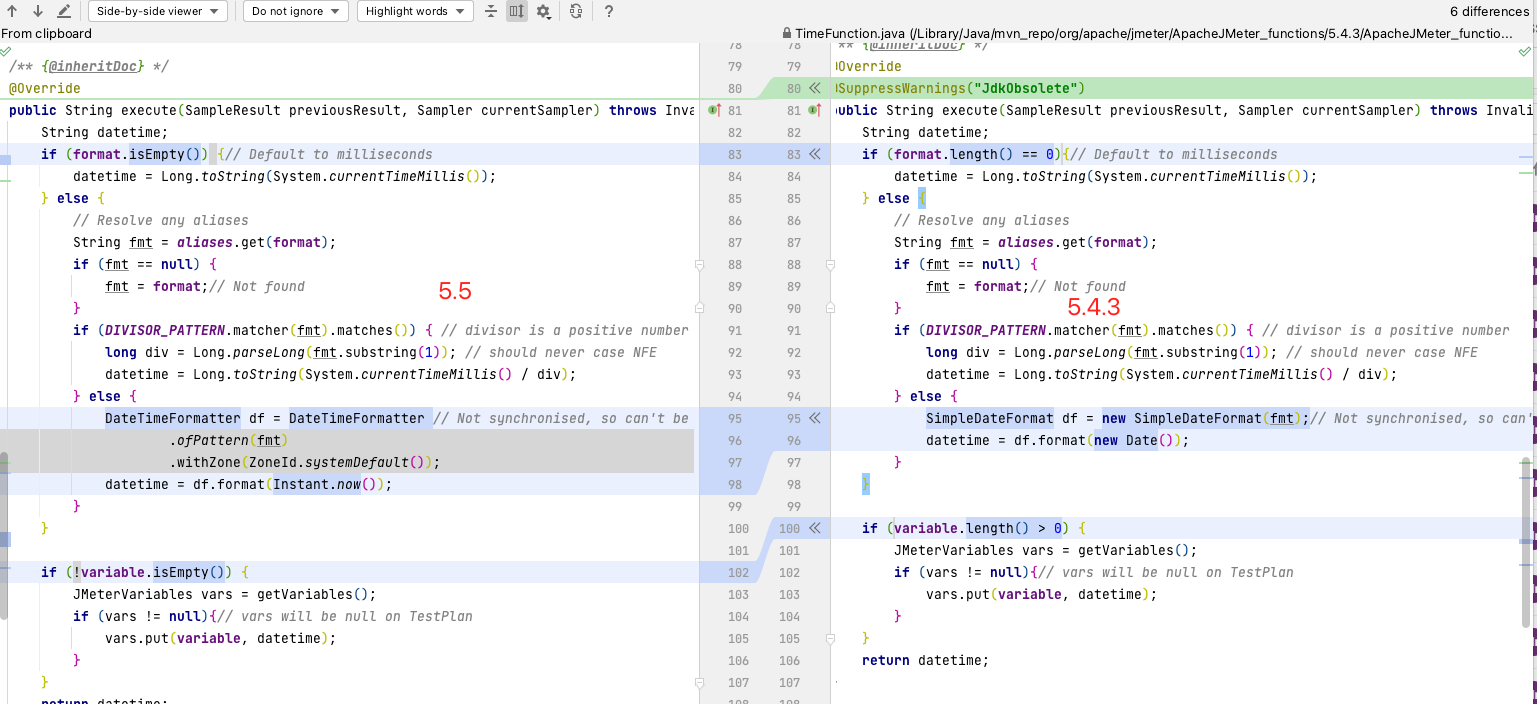Click the 6 differences counter
Screen dimensions: 1537x704
[x=1491, y=11]
